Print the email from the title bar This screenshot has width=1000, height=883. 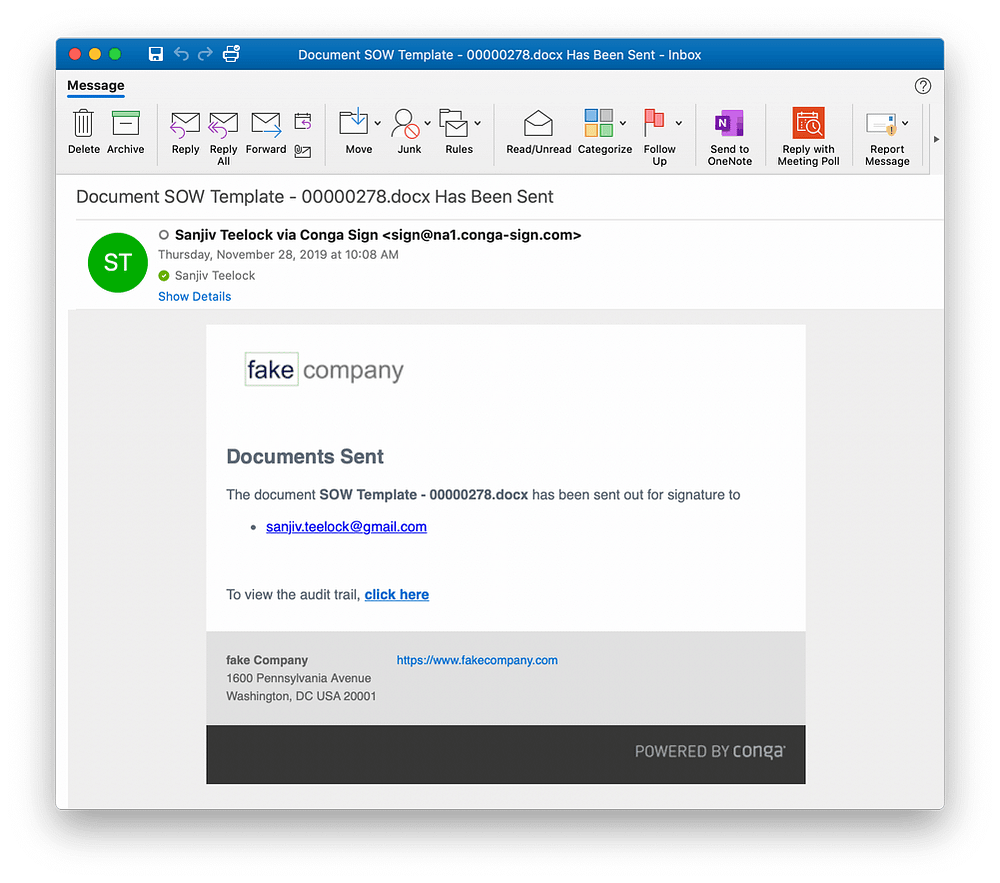(x=231, y=54)
